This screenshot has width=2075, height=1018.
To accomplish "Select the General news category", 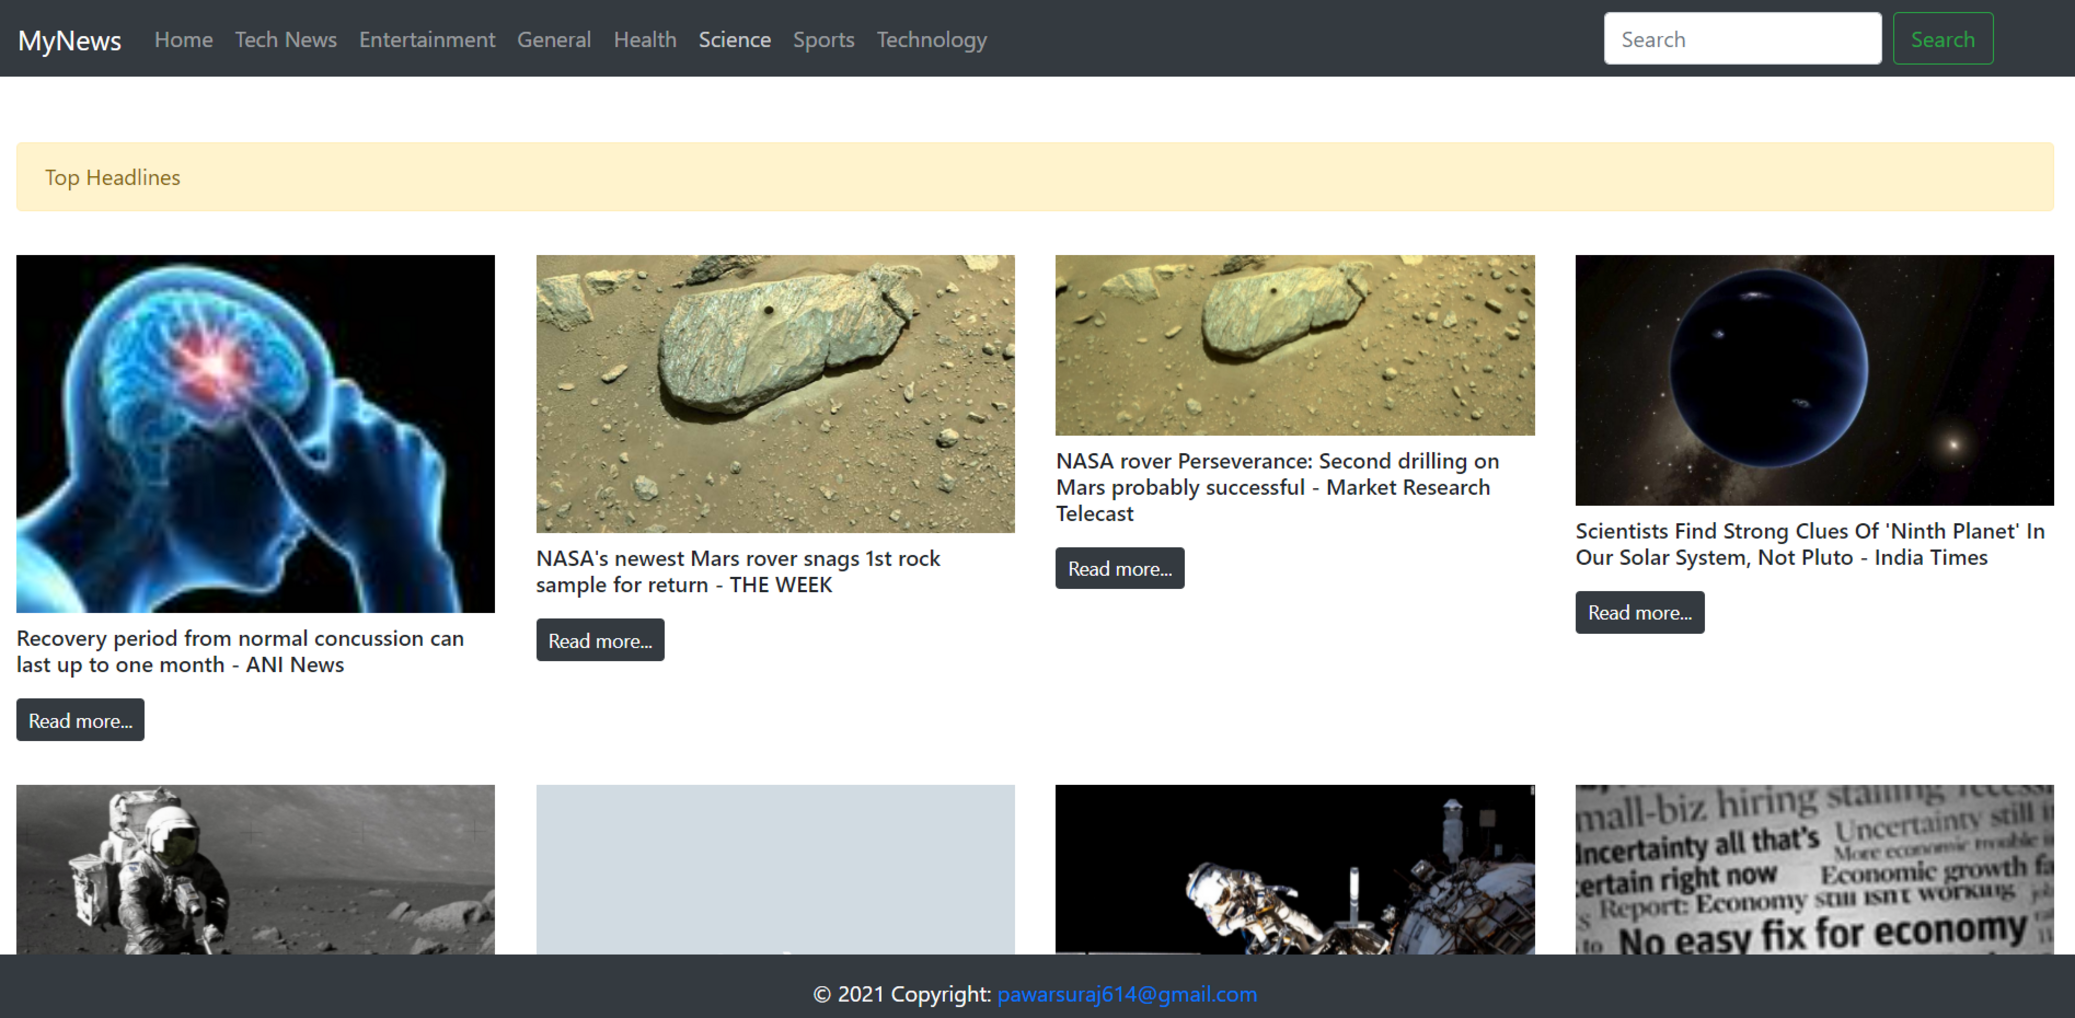I will click(x=554, y=39).
